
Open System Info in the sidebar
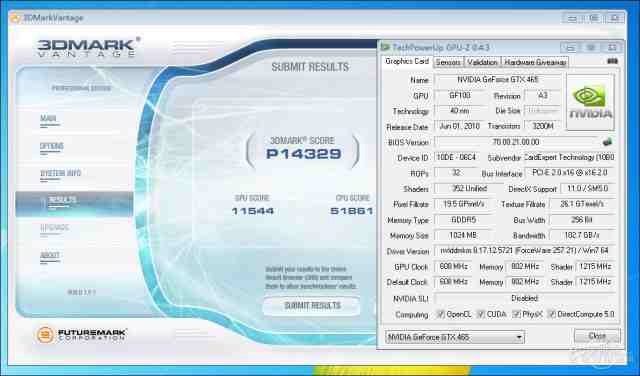[60, 173]
